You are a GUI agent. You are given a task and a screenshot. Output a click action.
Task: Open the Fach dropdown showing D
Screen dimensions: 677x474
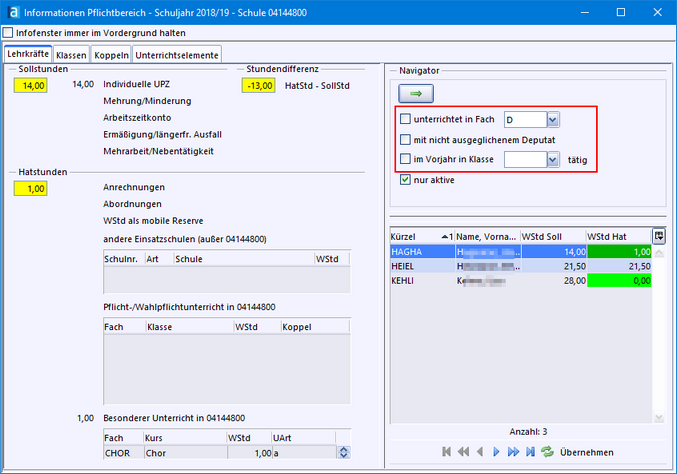tap(553, 119)
